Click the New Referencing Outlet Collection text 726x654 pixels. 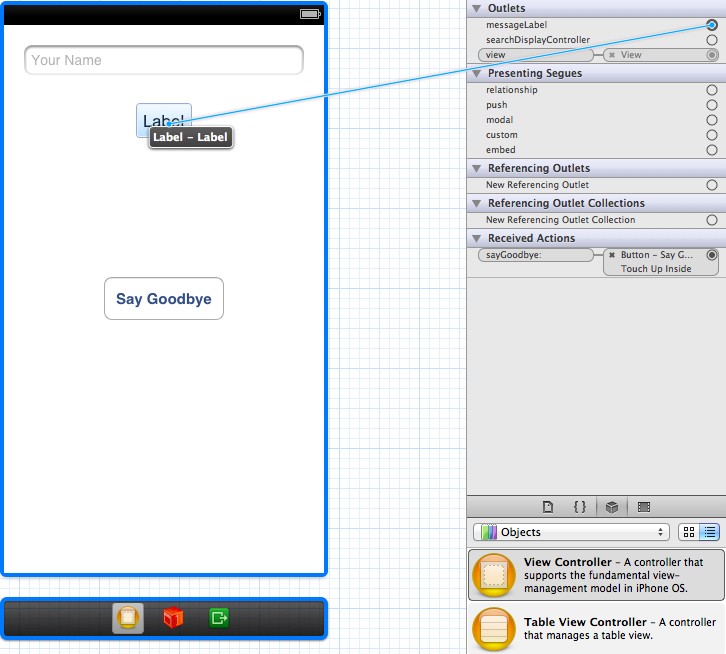click(x=561, y=220)
